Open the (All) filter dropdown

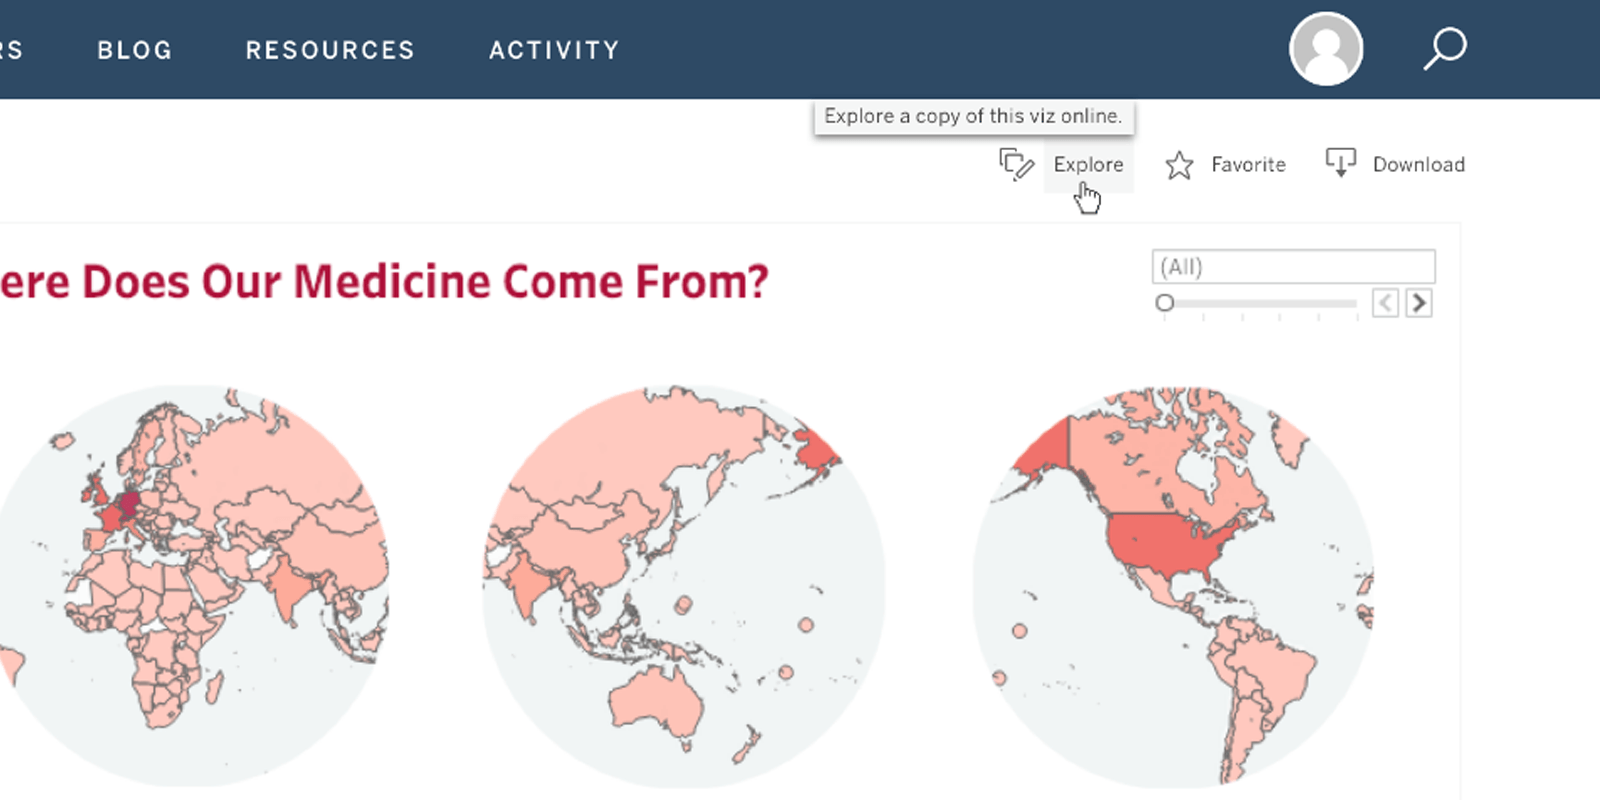[1293, 267]
